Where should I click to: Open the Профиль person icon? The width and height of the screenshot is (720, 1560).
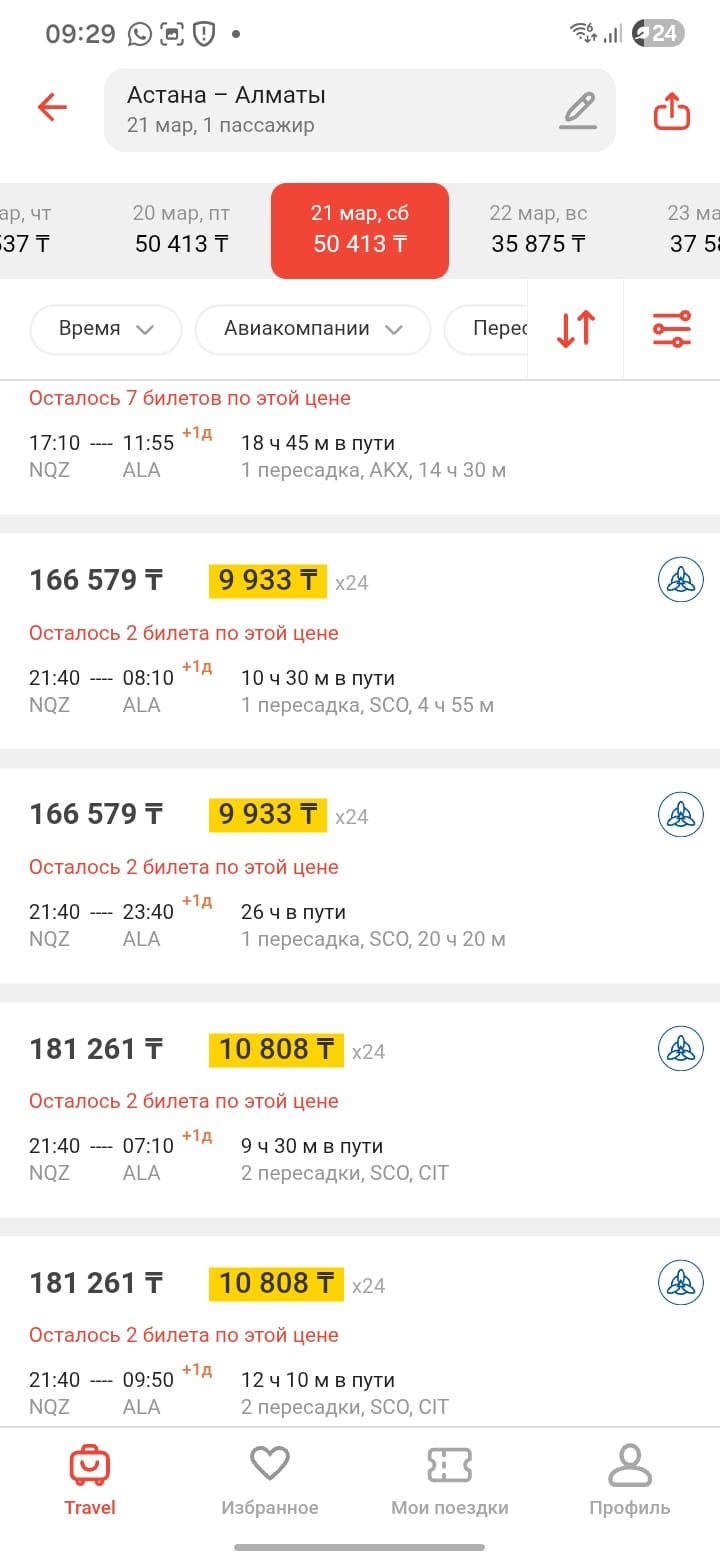[x=629, y=1465]
